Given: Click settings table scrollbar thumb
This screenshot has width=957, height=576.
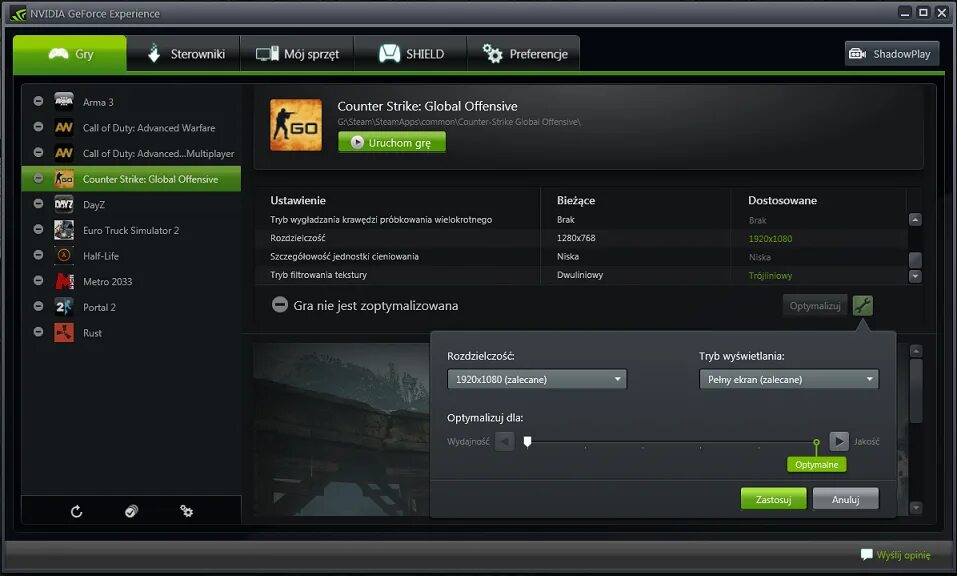Looking at the screenshot, I should (915, 260).
